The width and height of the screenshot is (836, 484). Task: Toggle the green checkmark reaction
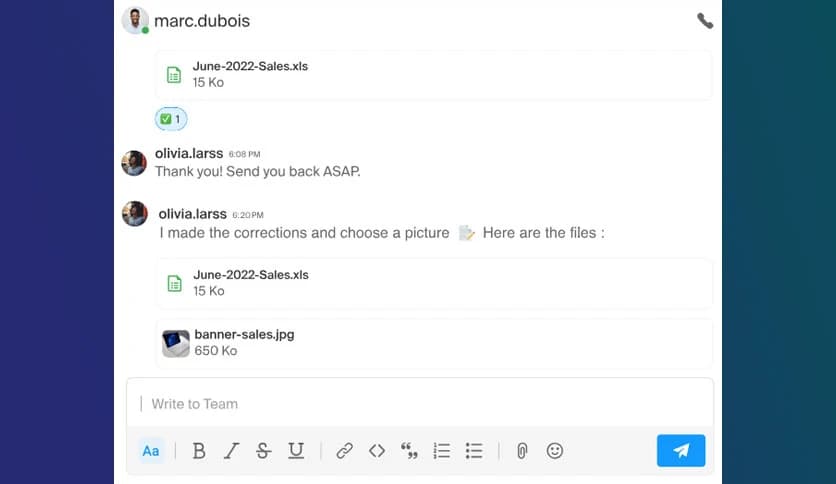click(x=171, y=119)
